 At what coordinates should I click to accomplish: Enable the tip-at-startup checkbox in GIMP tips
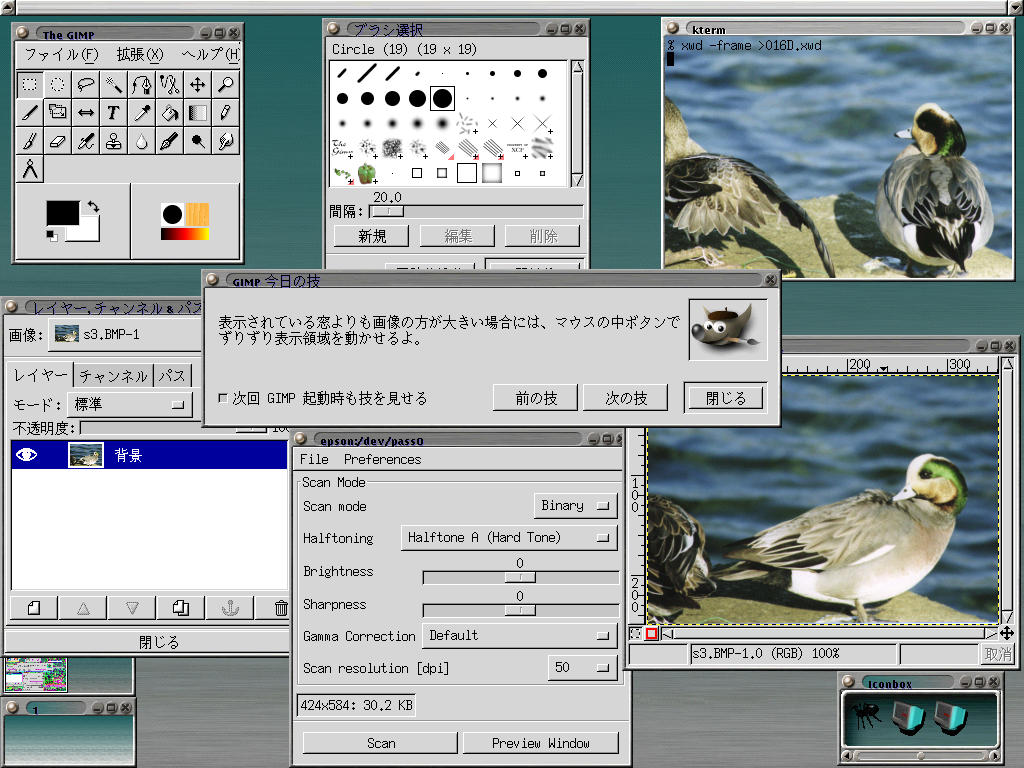tap(223, 398)
